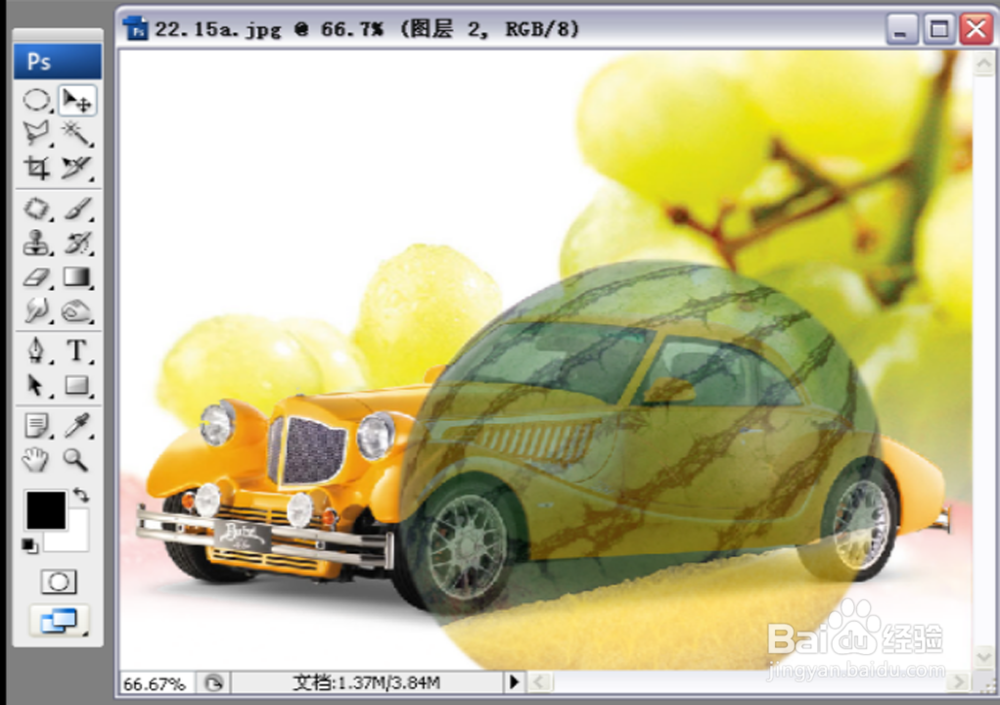Choose the Polygonal Lasso tool
1000x705 pixels.
click(37, 133)
